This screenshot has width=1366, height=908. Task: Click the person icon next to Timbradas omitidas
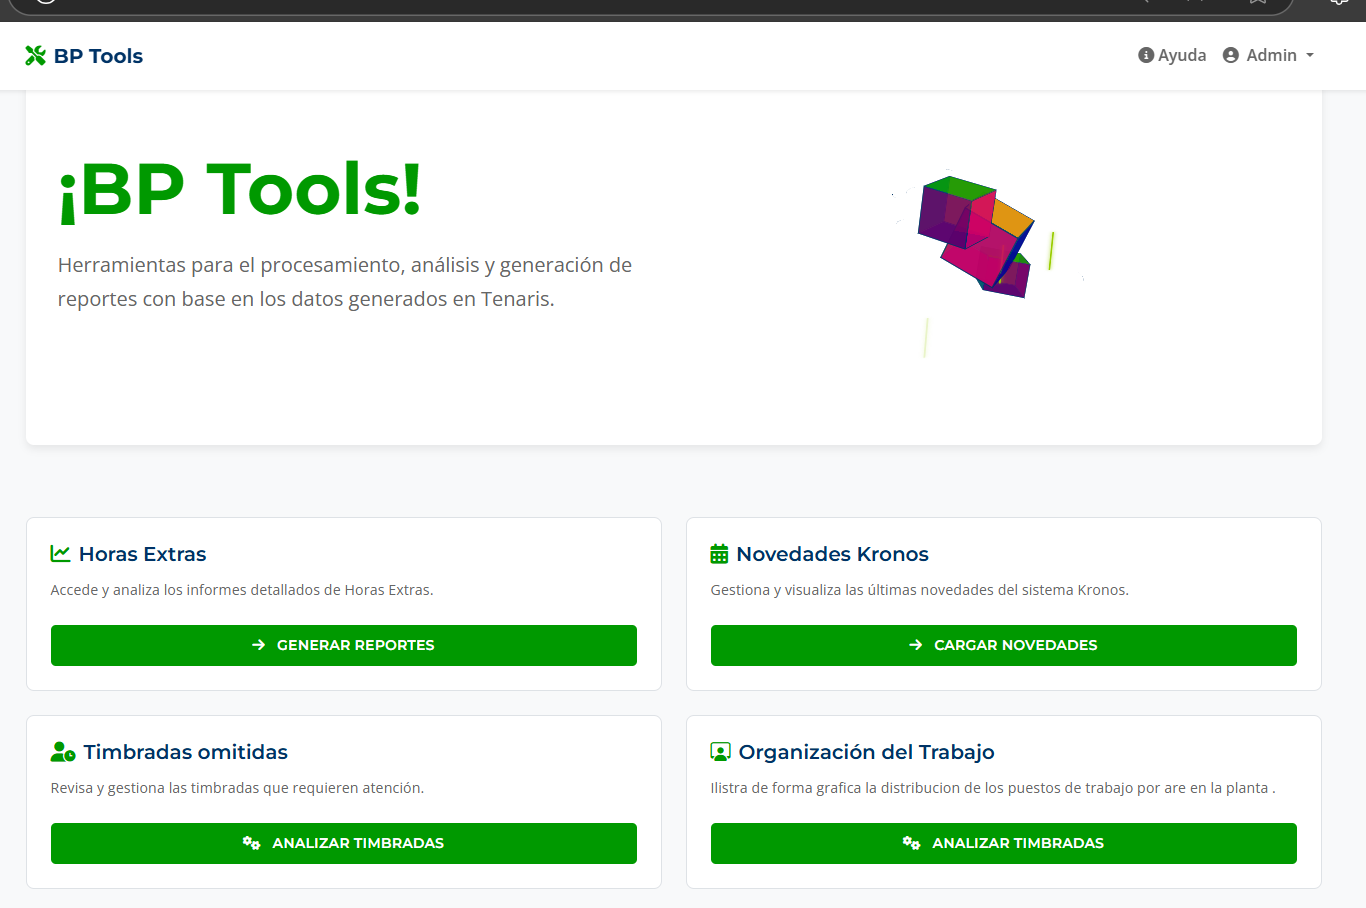[60, 749]
